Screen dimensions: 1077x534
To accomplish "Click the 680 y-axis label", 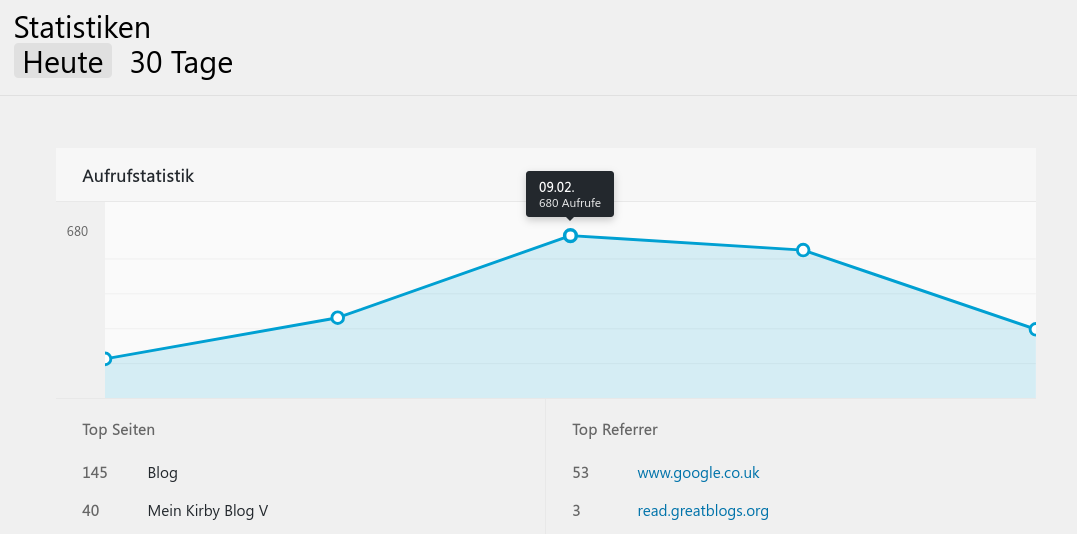I will (x=77, y=231).
